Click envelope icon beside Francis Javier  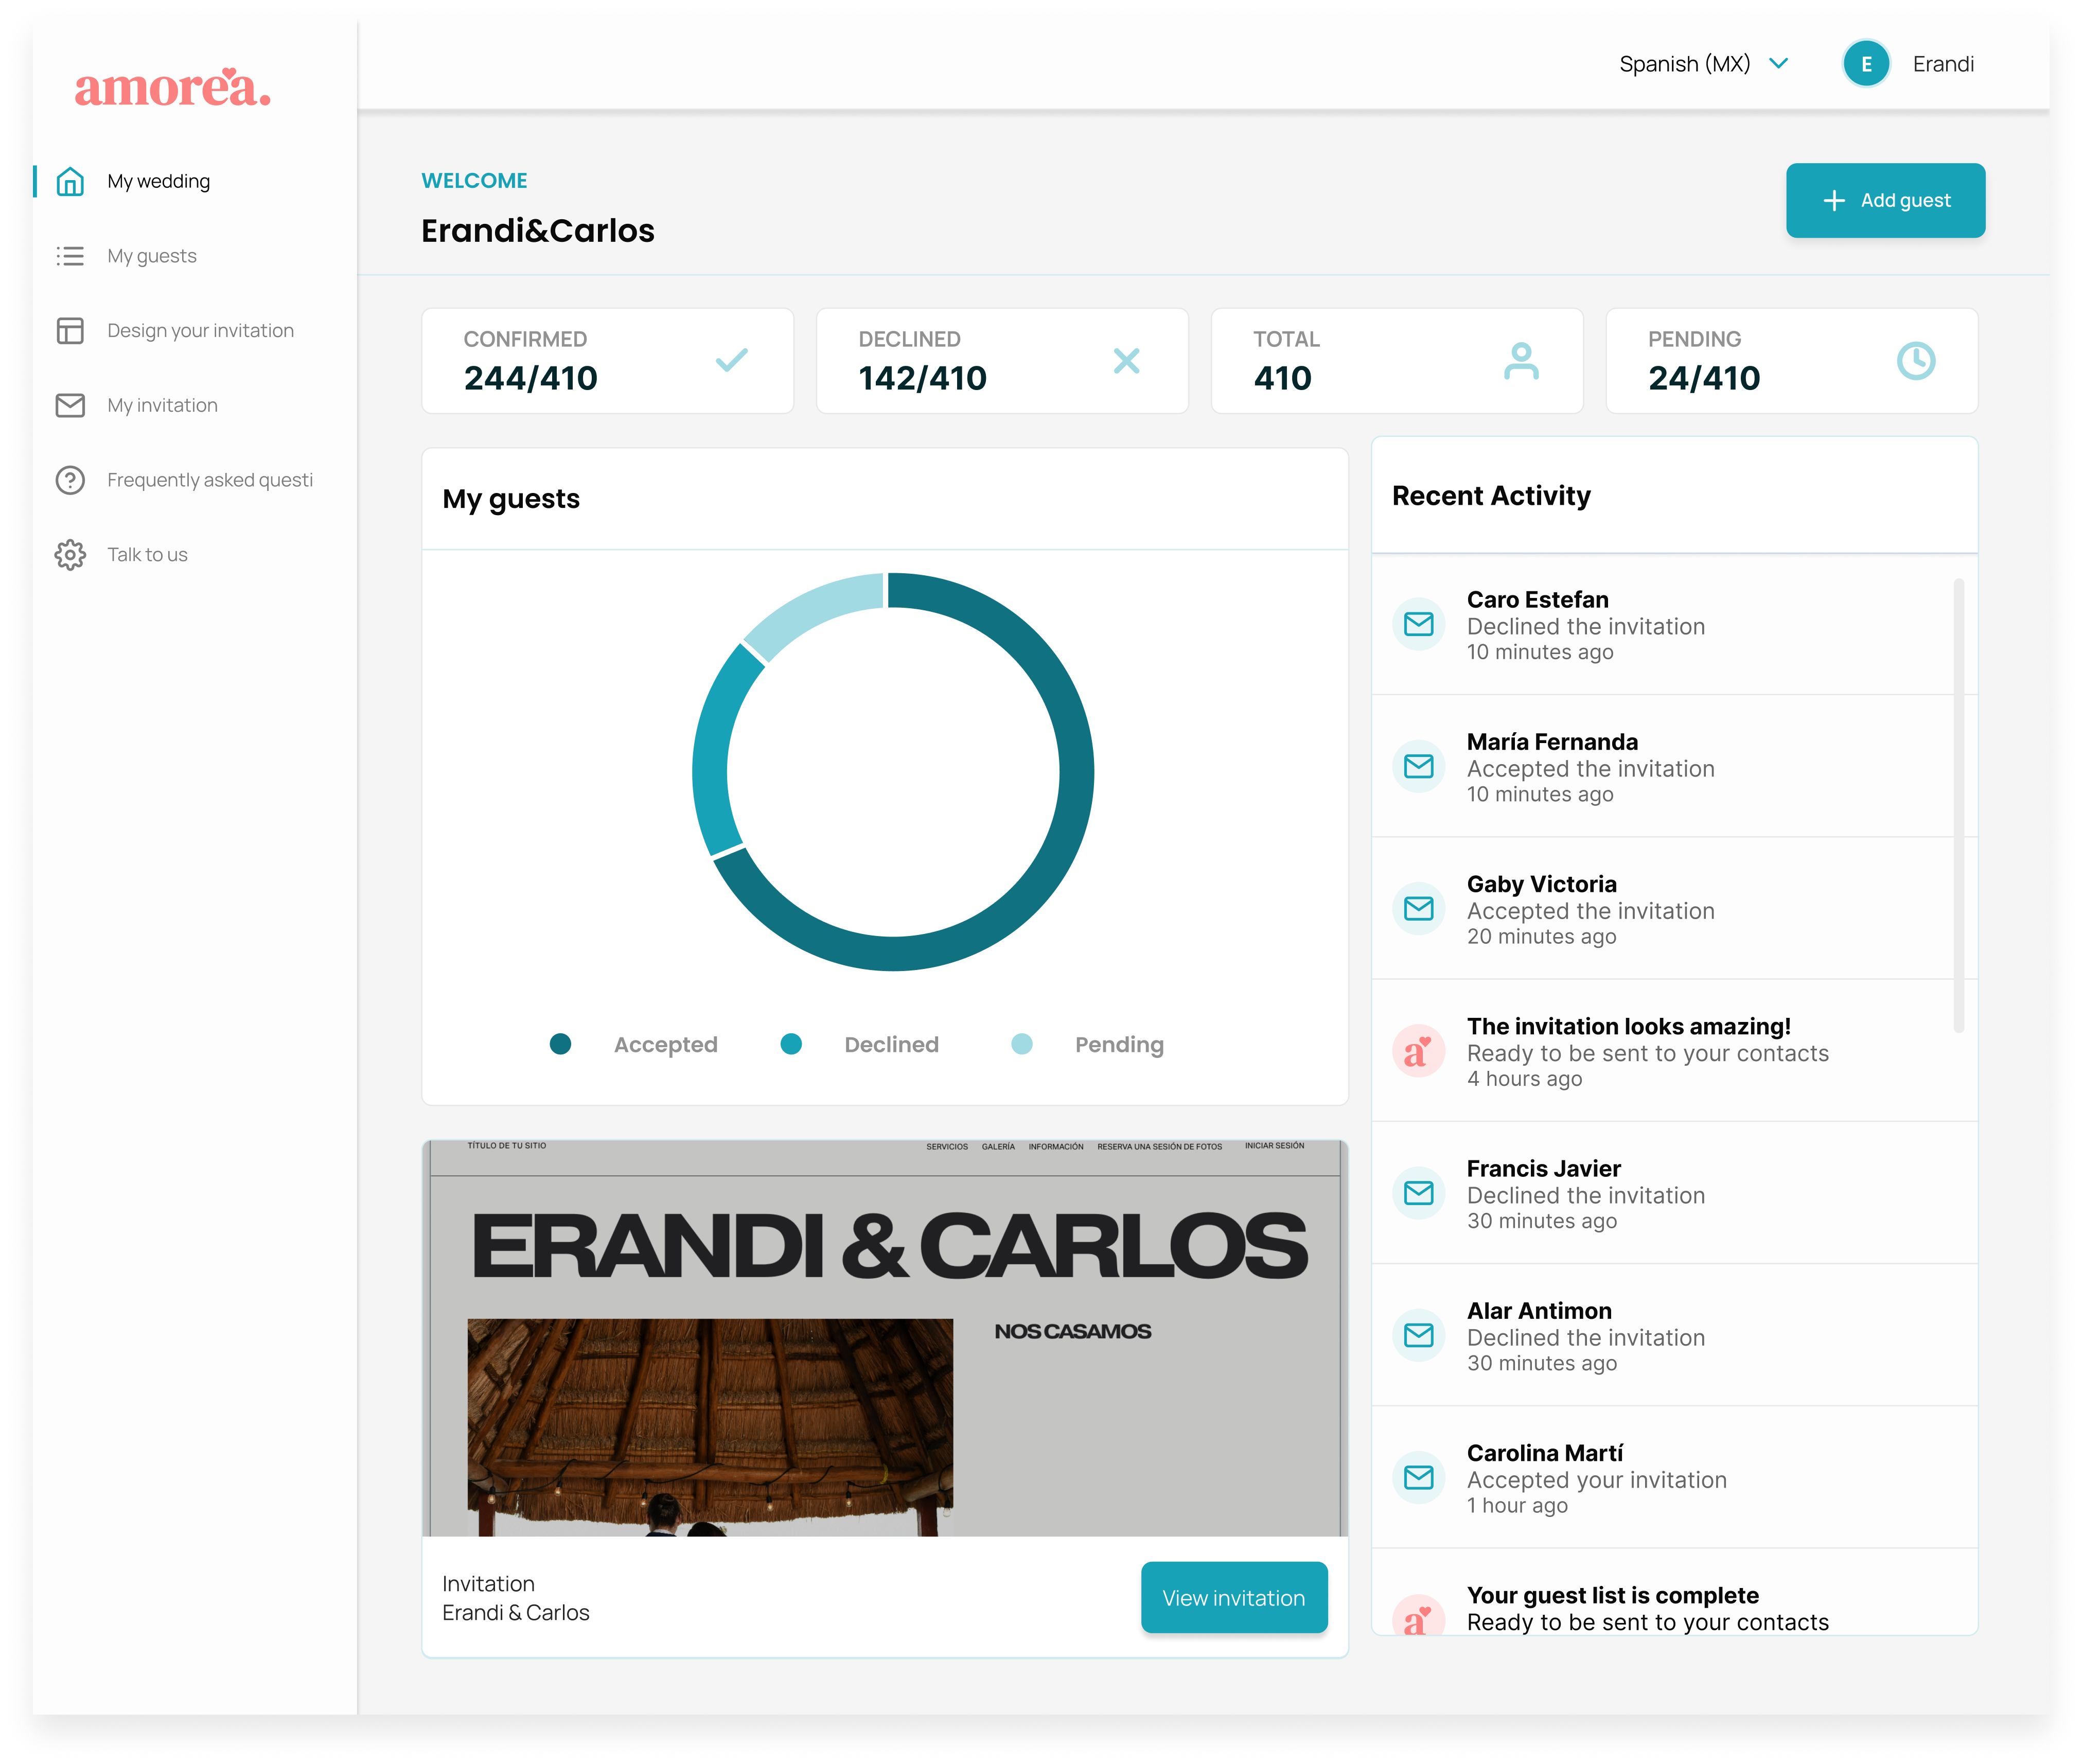coord(1419,1193)
